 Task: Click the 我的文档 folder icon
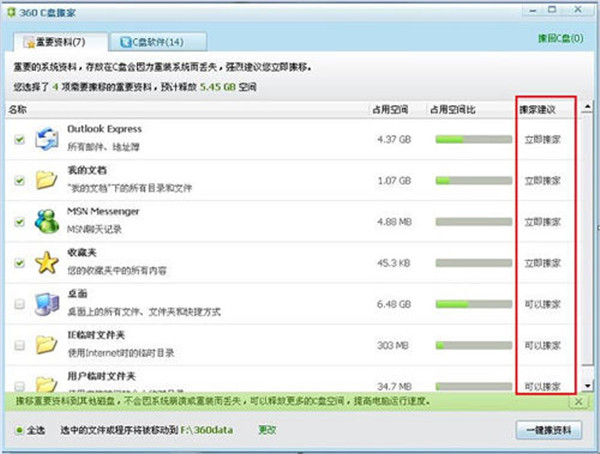[x=46, y=181]
